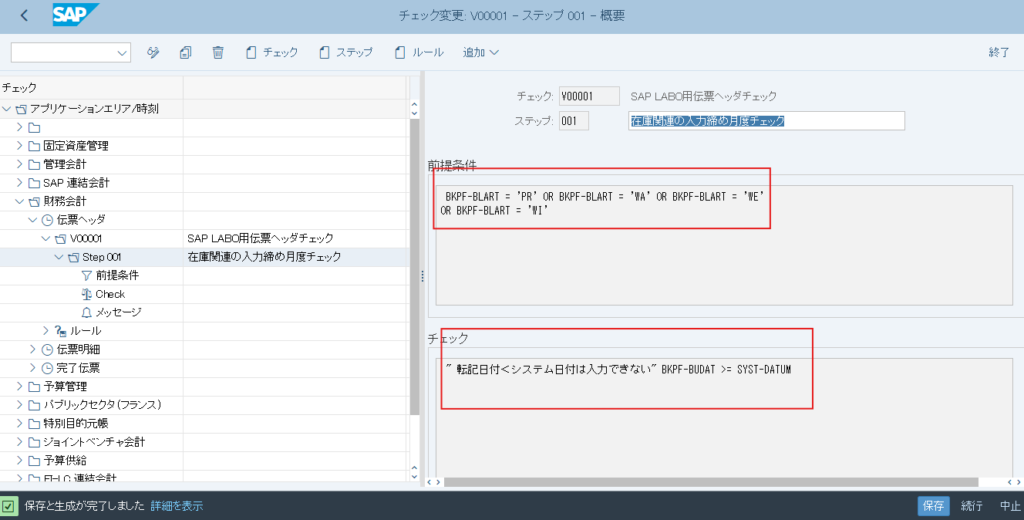Click the 固定資産管理 folder icon
The image size is (1024, 520).
34,146
